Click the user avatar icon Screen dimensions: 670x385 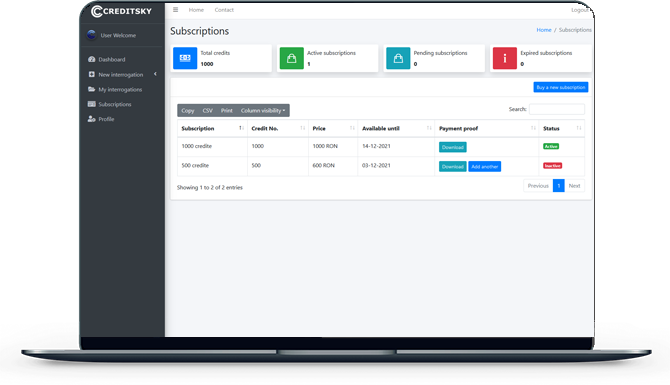[x=91, y=35]
